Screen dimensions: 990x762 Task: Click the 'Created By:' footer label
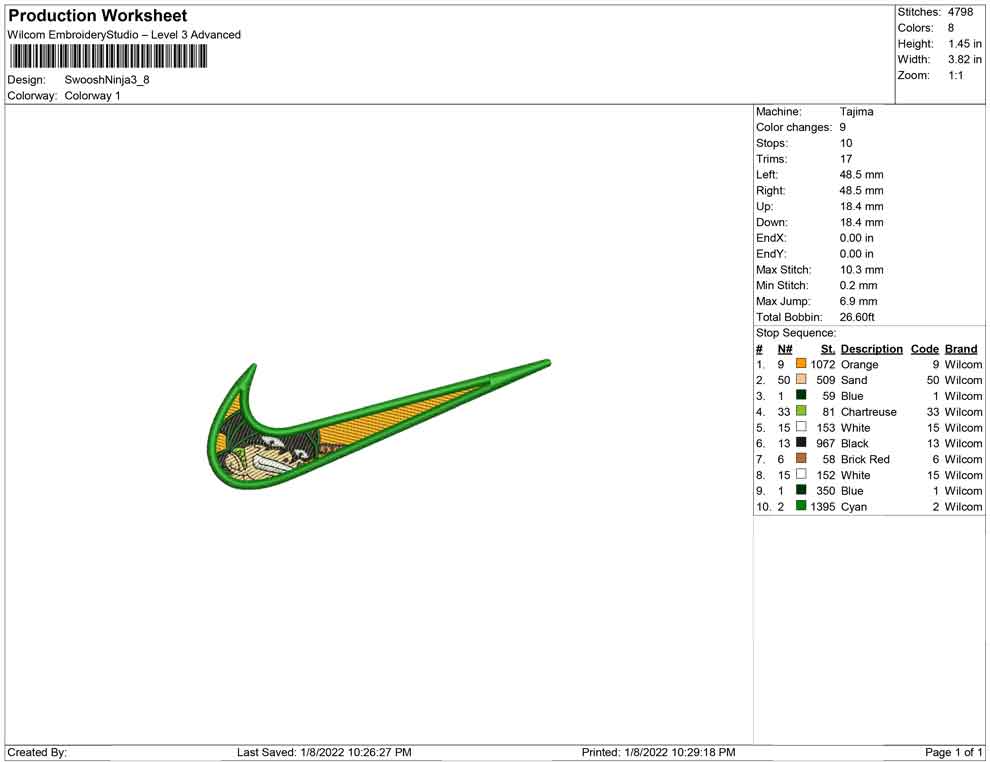click(x=37, y=752)
